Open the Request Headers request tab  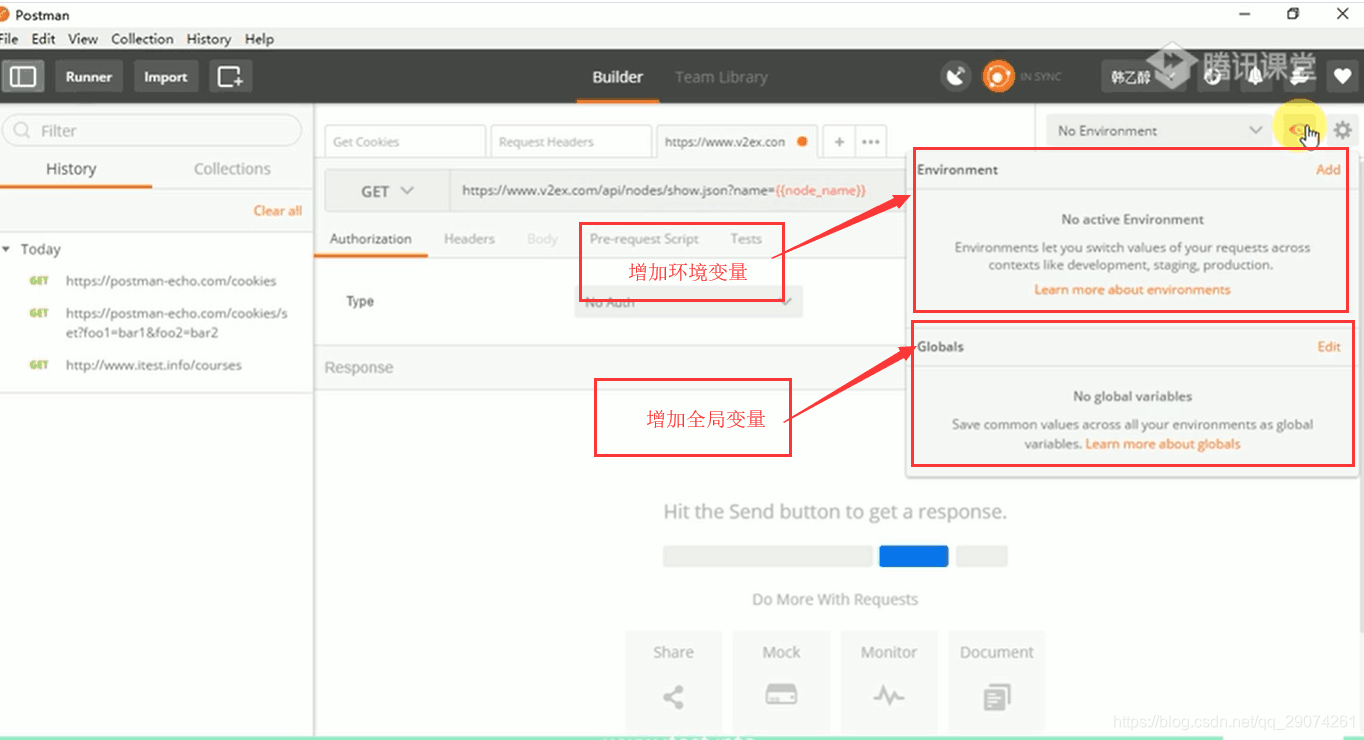coord(569,142)
